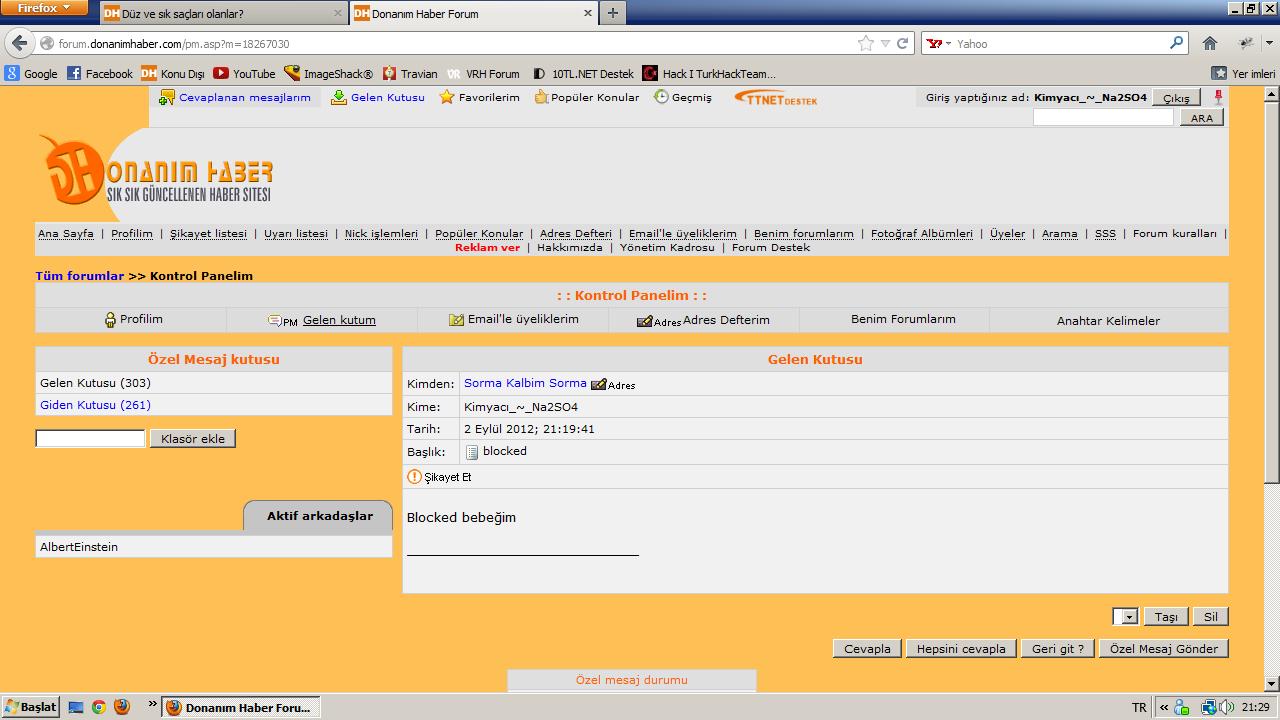
Task: Open Cevaplanan mesajlarım link
Action: click(235, 98)
